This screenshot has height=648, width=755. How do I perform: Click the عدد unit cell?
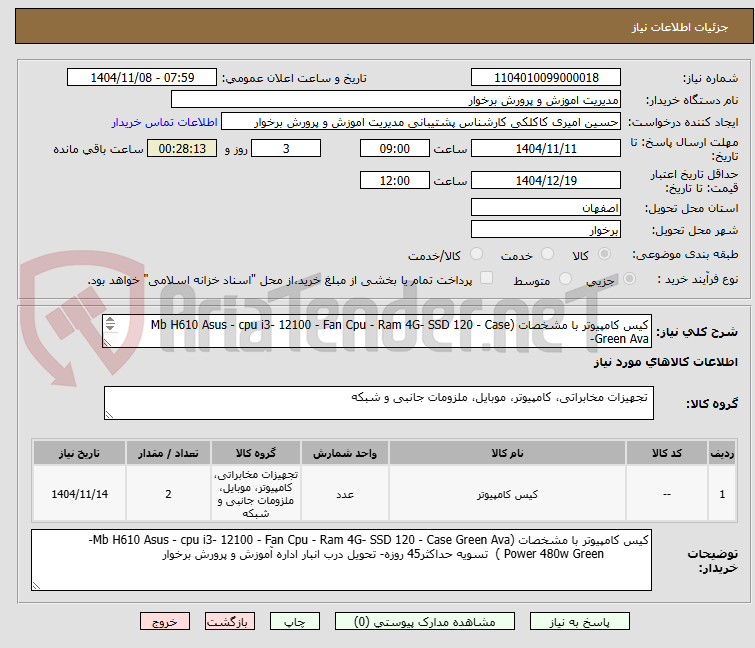pyautogui.click(x=345, y=494)
